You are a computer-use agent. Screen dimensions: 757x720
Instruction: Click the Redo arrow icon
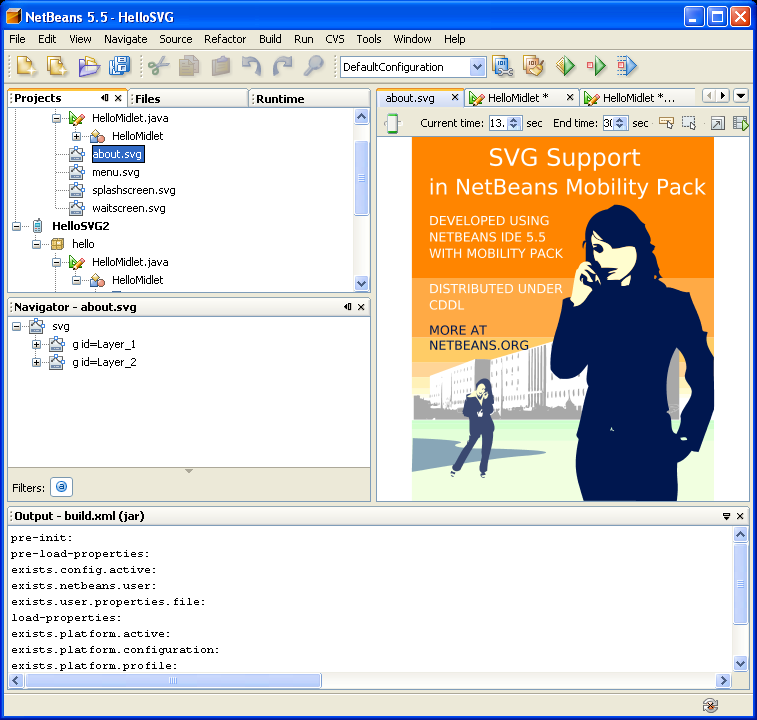pos(282,66)
